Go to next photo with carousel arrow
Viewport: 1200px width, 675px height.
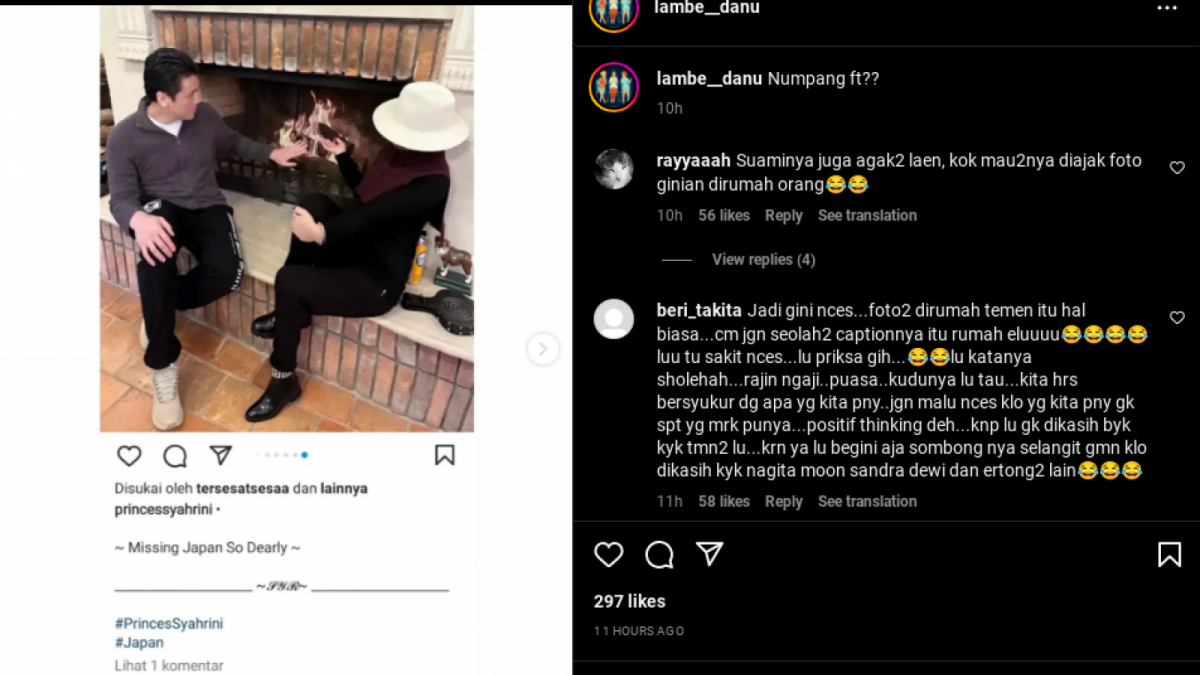click(x=543, y=349)
